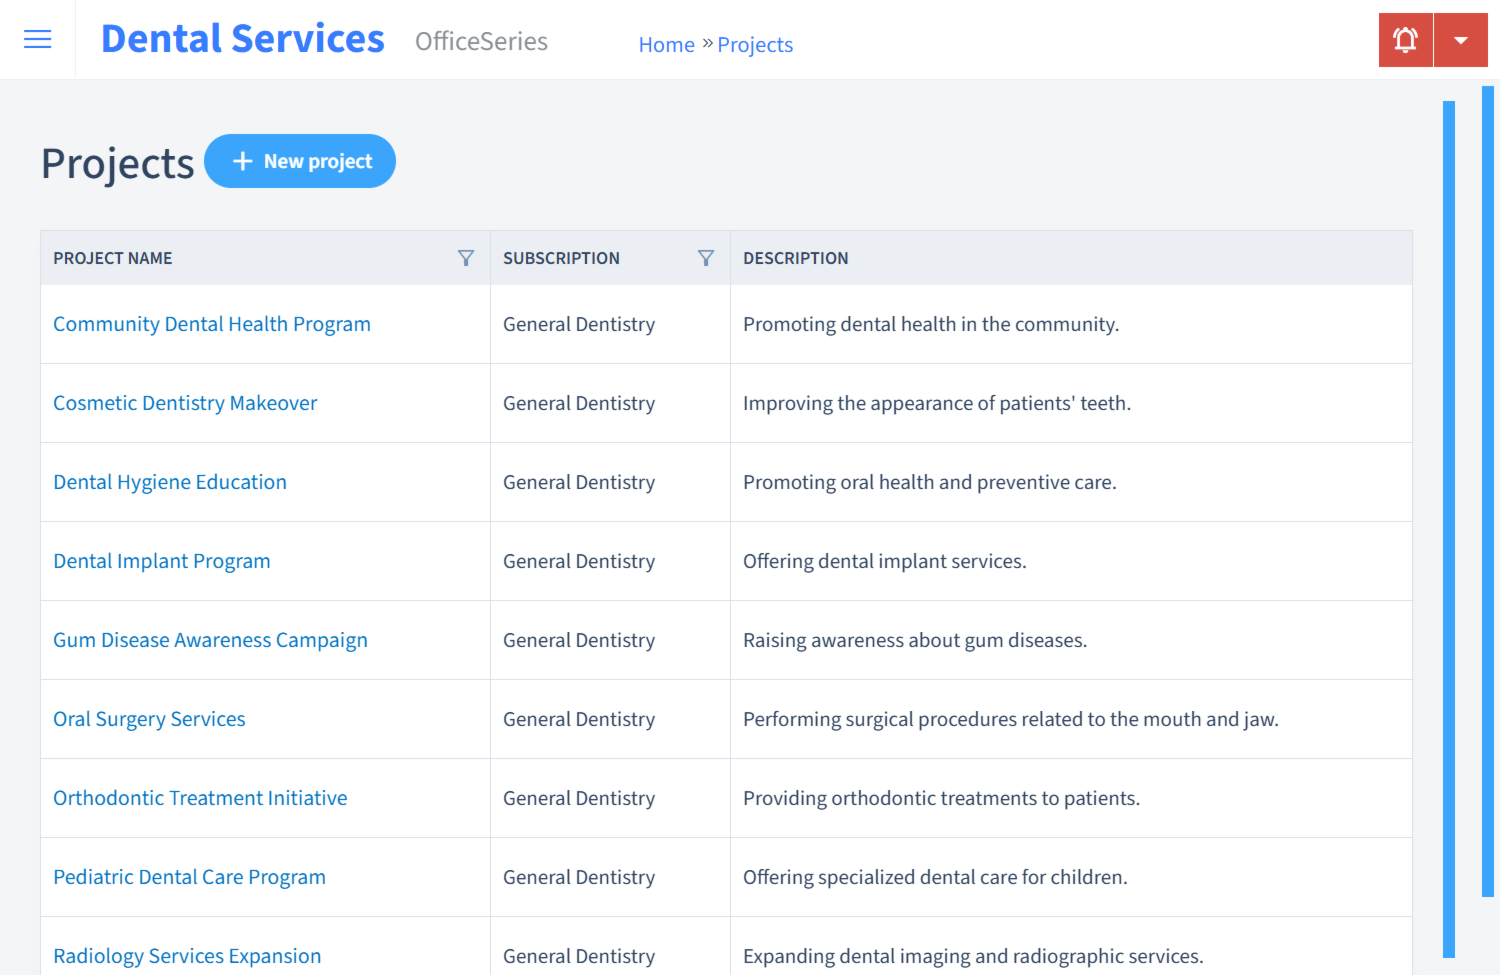
Task: Open the hamburger navigation menu
Action: coord(37,38)
